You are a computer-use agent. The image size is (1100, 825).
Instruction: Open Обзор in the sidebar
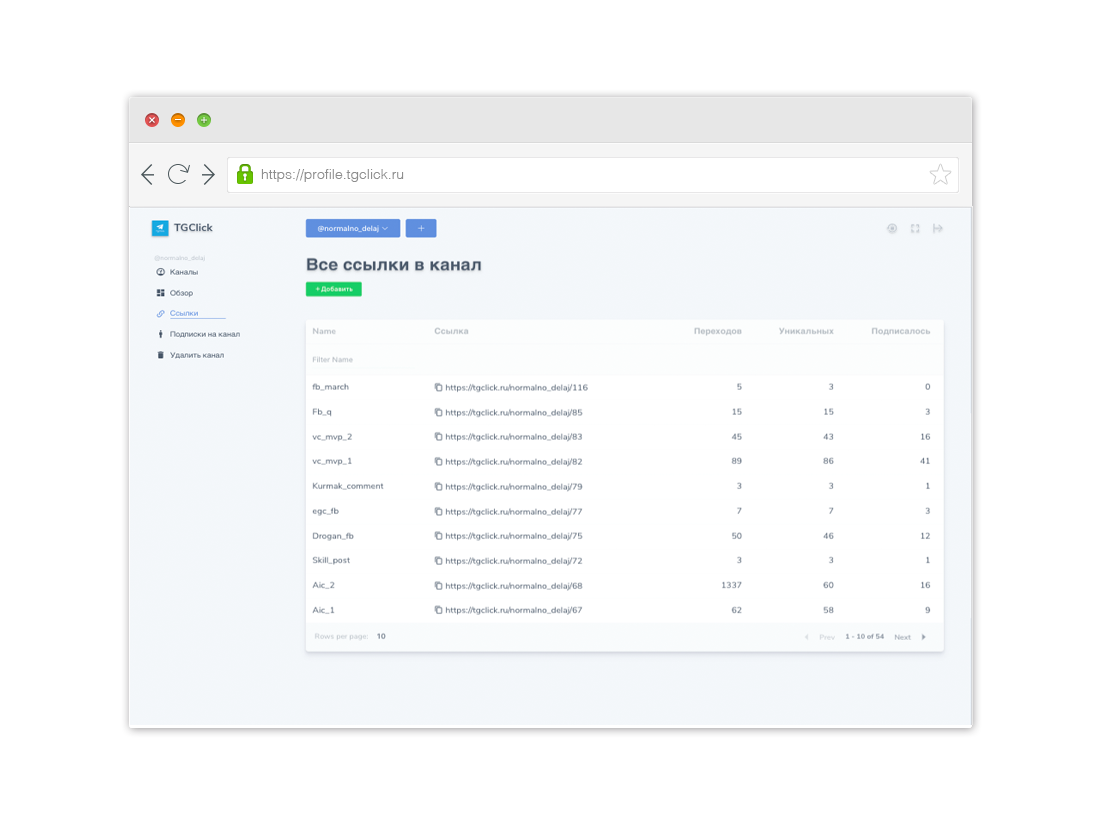(181, 293)
